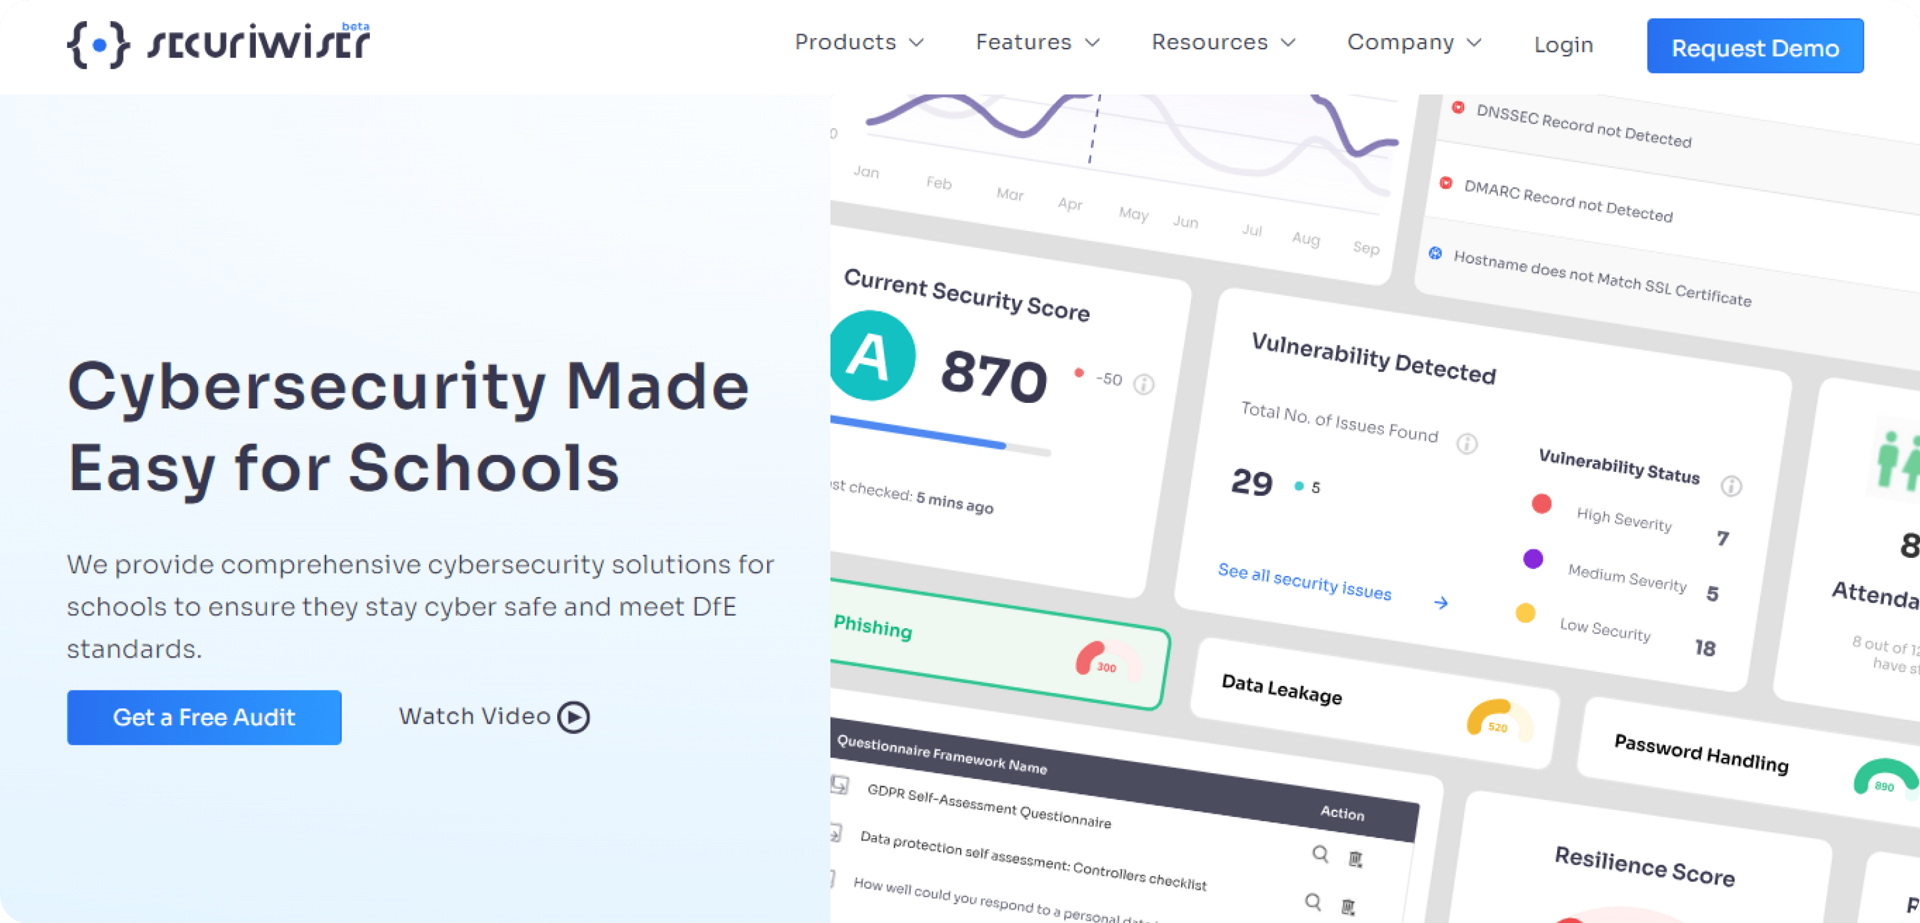
Task: Click the Get a Free Audit button
Action: click(204, 717)
